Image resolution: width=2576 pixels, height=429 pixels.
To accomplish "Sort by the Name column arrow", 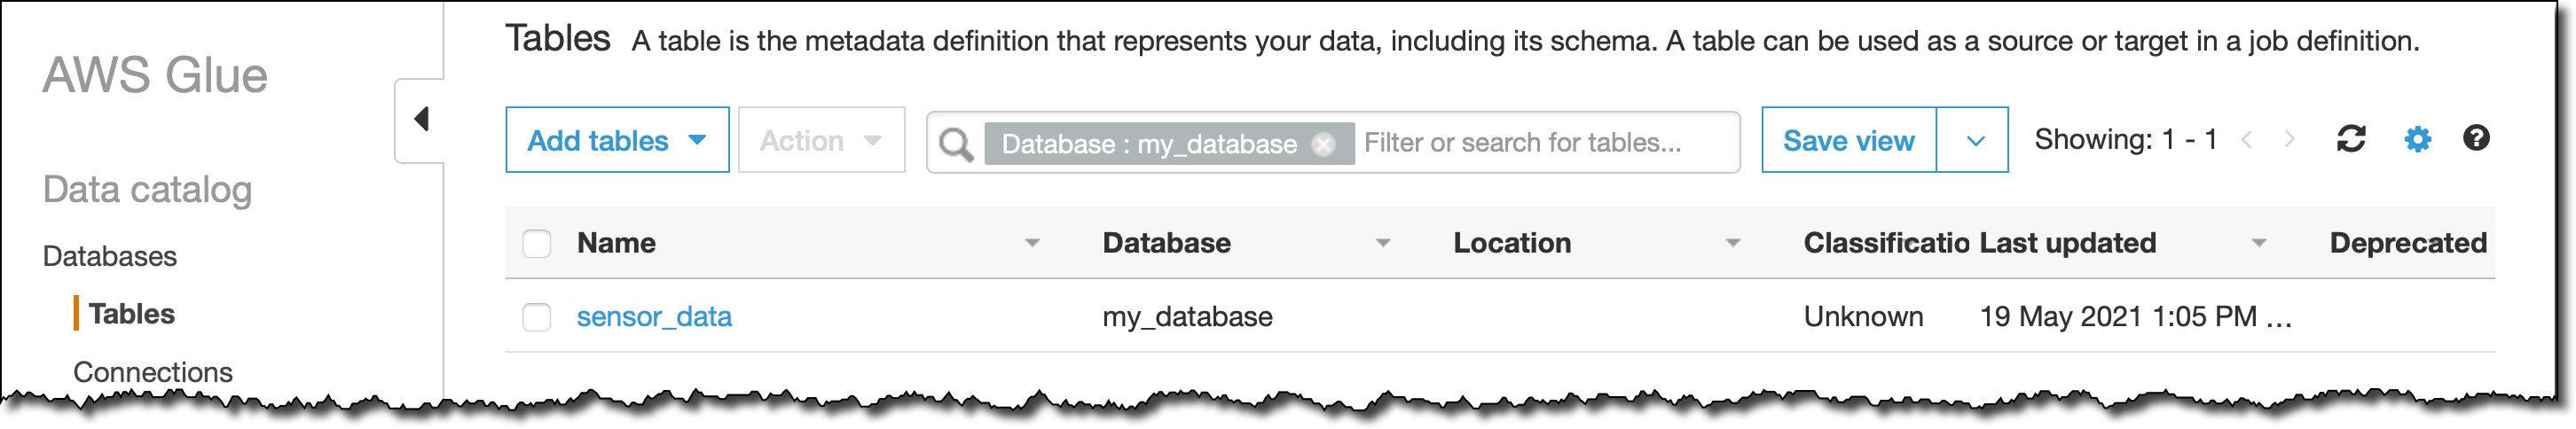I will pos(1032,243).
